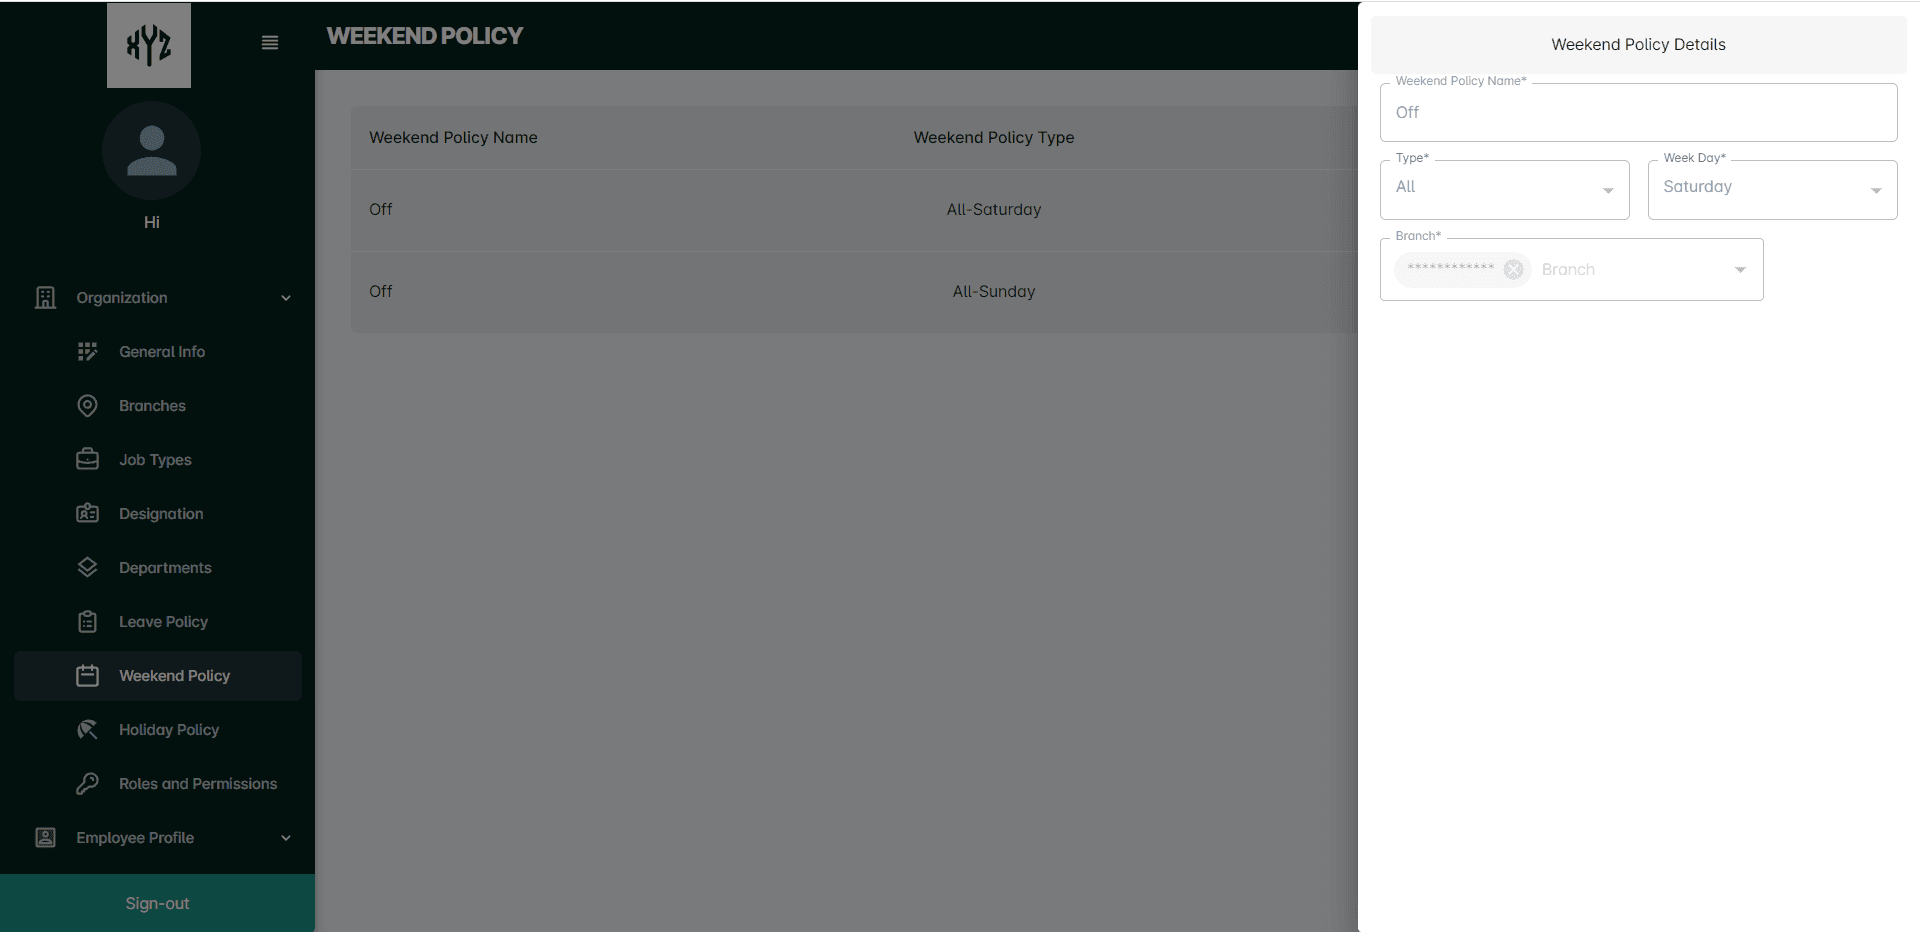Screen dimensions: 1920x932
Task: Click the hamburger menu icon
Action: coord(269,43)
